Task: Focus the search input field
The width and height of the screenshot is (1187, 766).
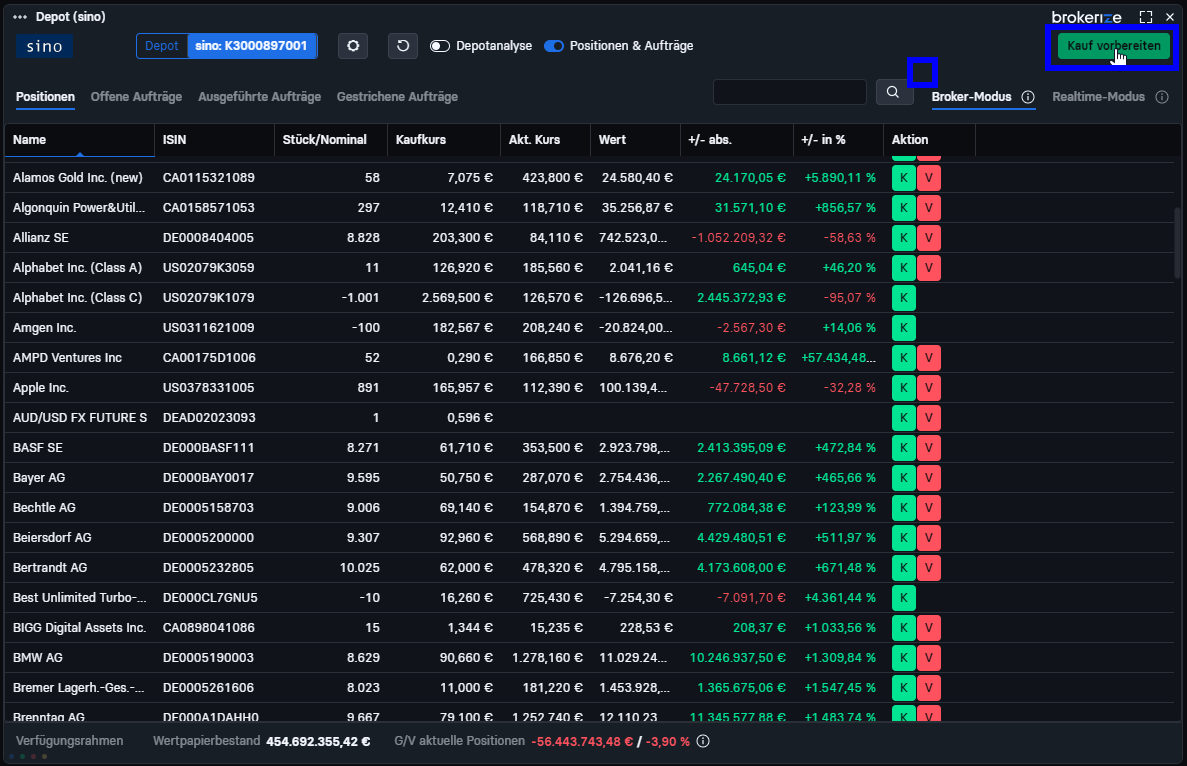Action: [790, 92]
